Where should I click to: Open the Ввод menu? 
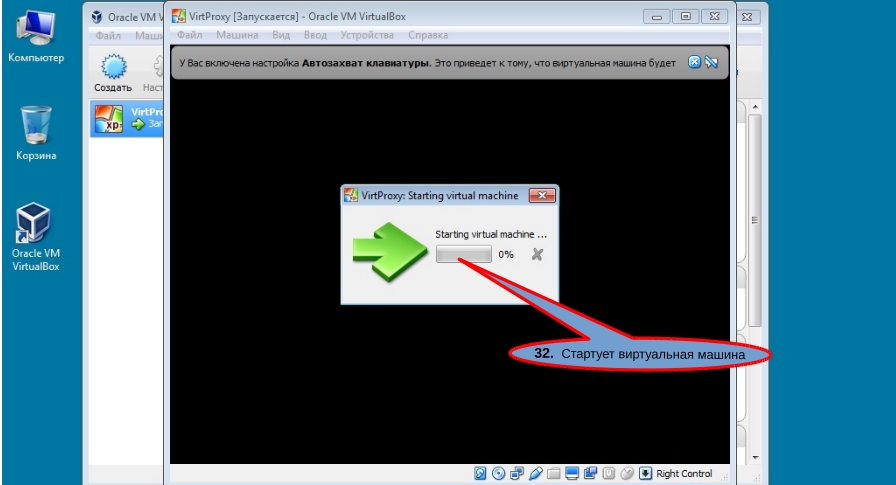pyautogui.click(x=315, y=35)
